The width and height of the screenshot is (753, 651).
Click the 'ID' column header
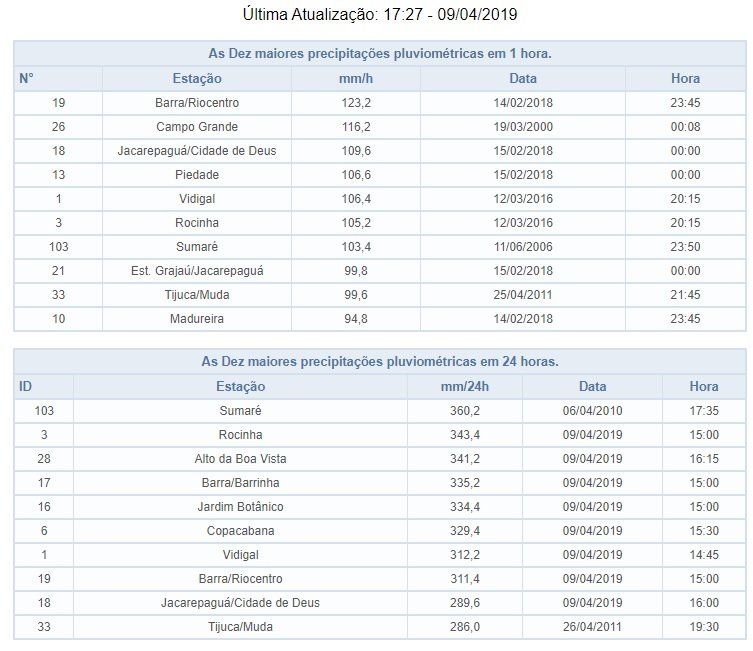click(25, 386)
